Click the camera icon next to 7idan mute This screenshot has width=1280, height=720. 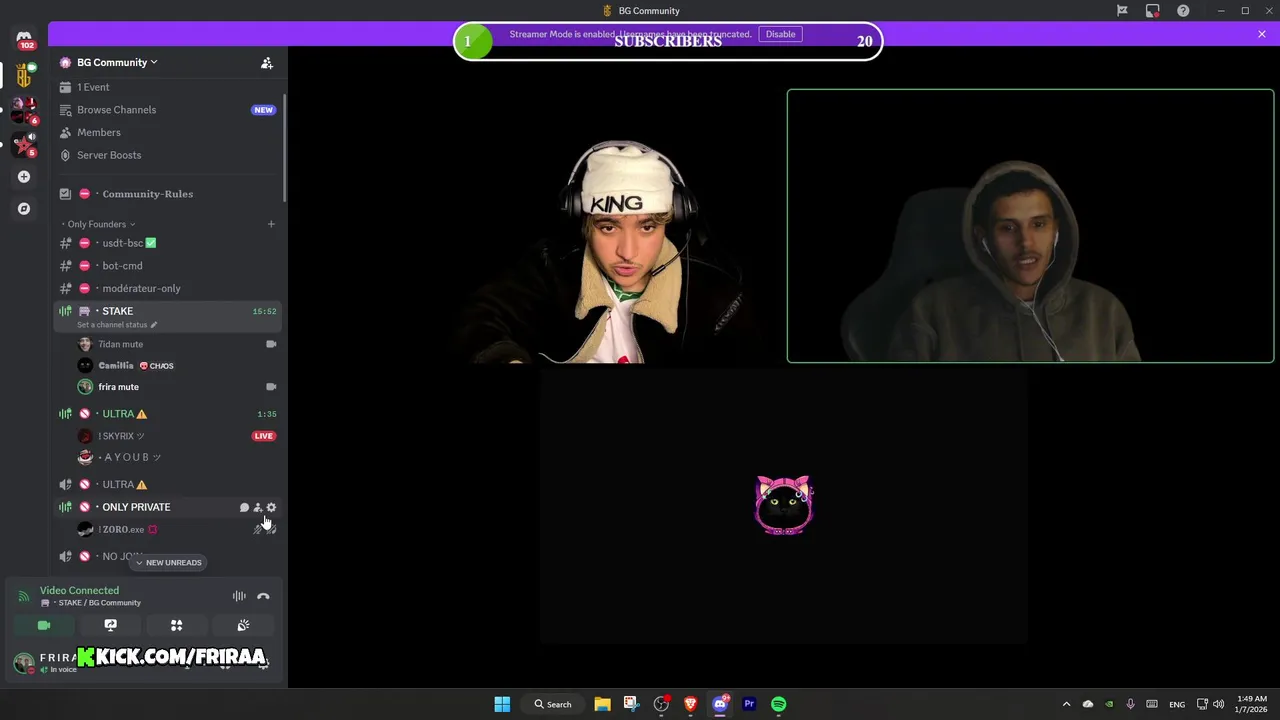(x=271, y=344)
